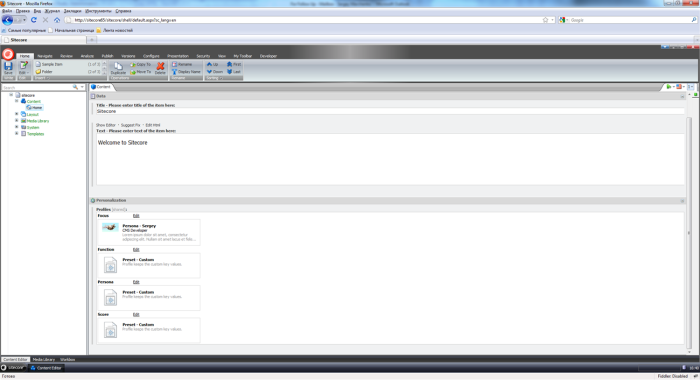The height and width of the screenshot is (380, 700).
Task: Click into the Title input field
Action: coord(390,111)
